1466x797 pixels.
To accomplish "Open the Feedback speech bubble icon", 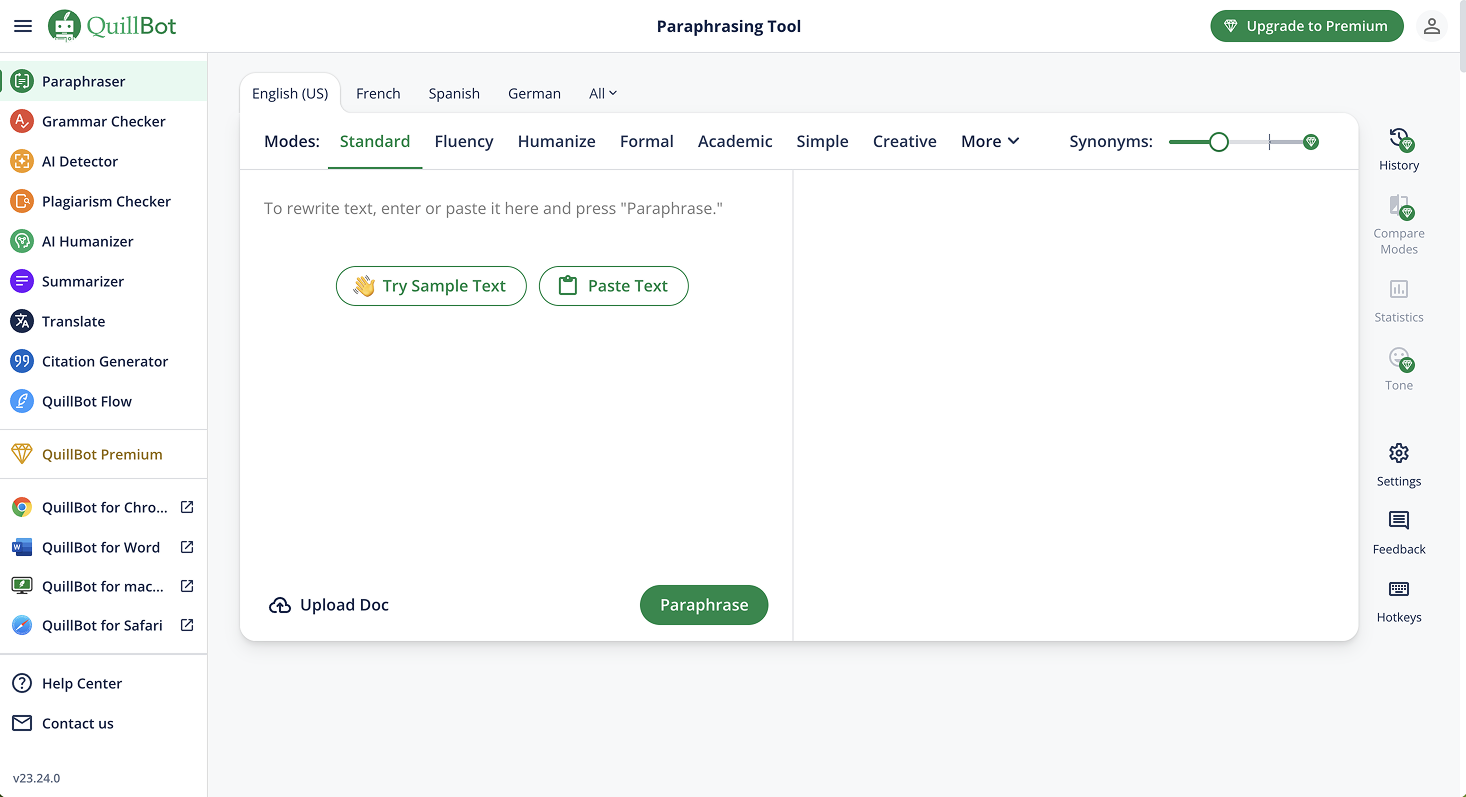I will (1399, 521).
